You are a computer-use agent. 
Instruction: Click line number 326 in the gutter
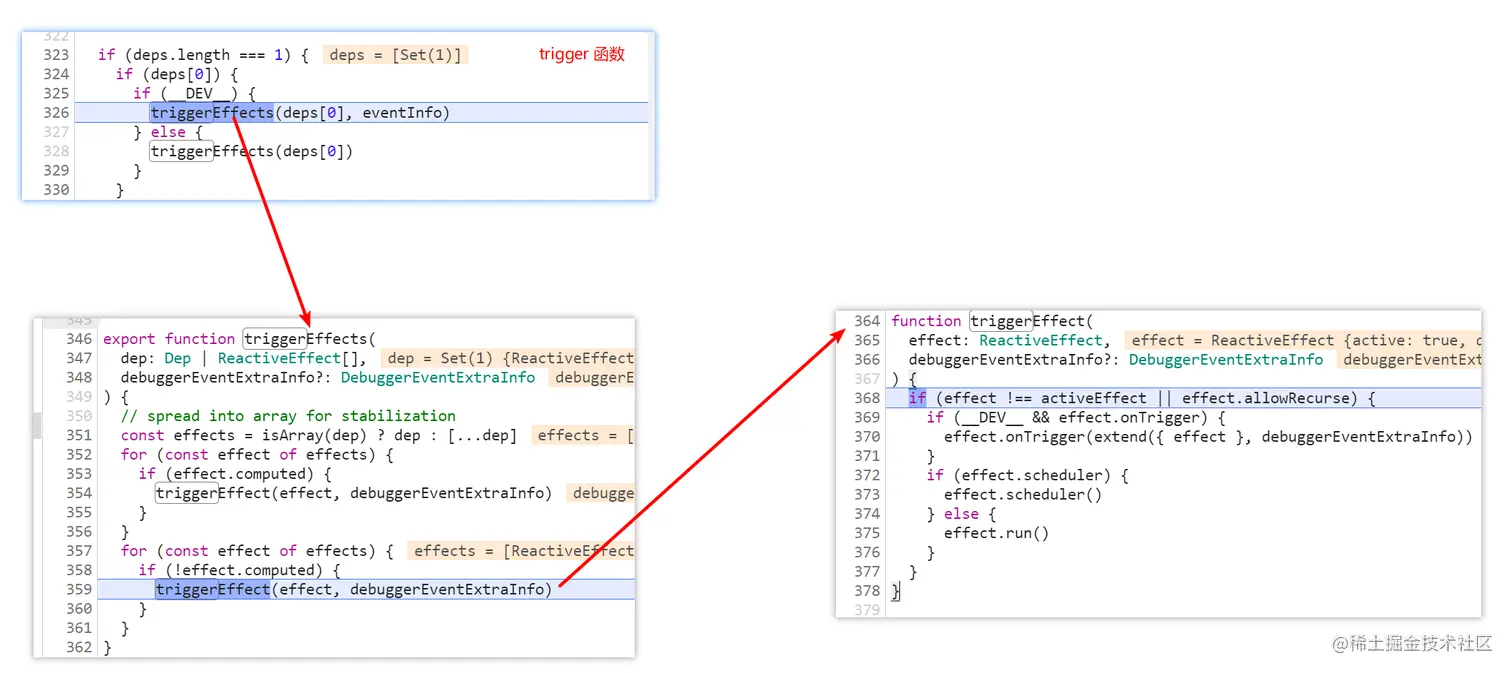pos(56,113)
